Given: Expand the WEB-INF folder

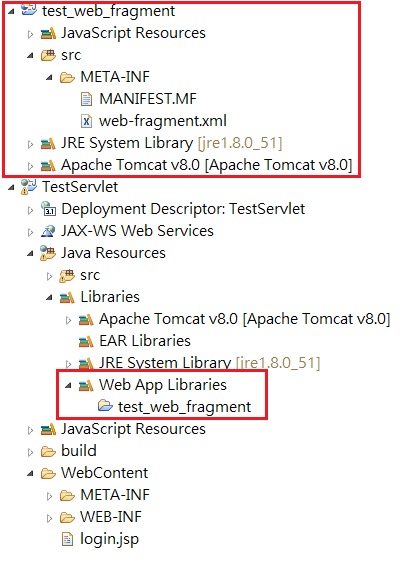Looking at the screenshot, I should pyautogui.click(x=49, y=518).
